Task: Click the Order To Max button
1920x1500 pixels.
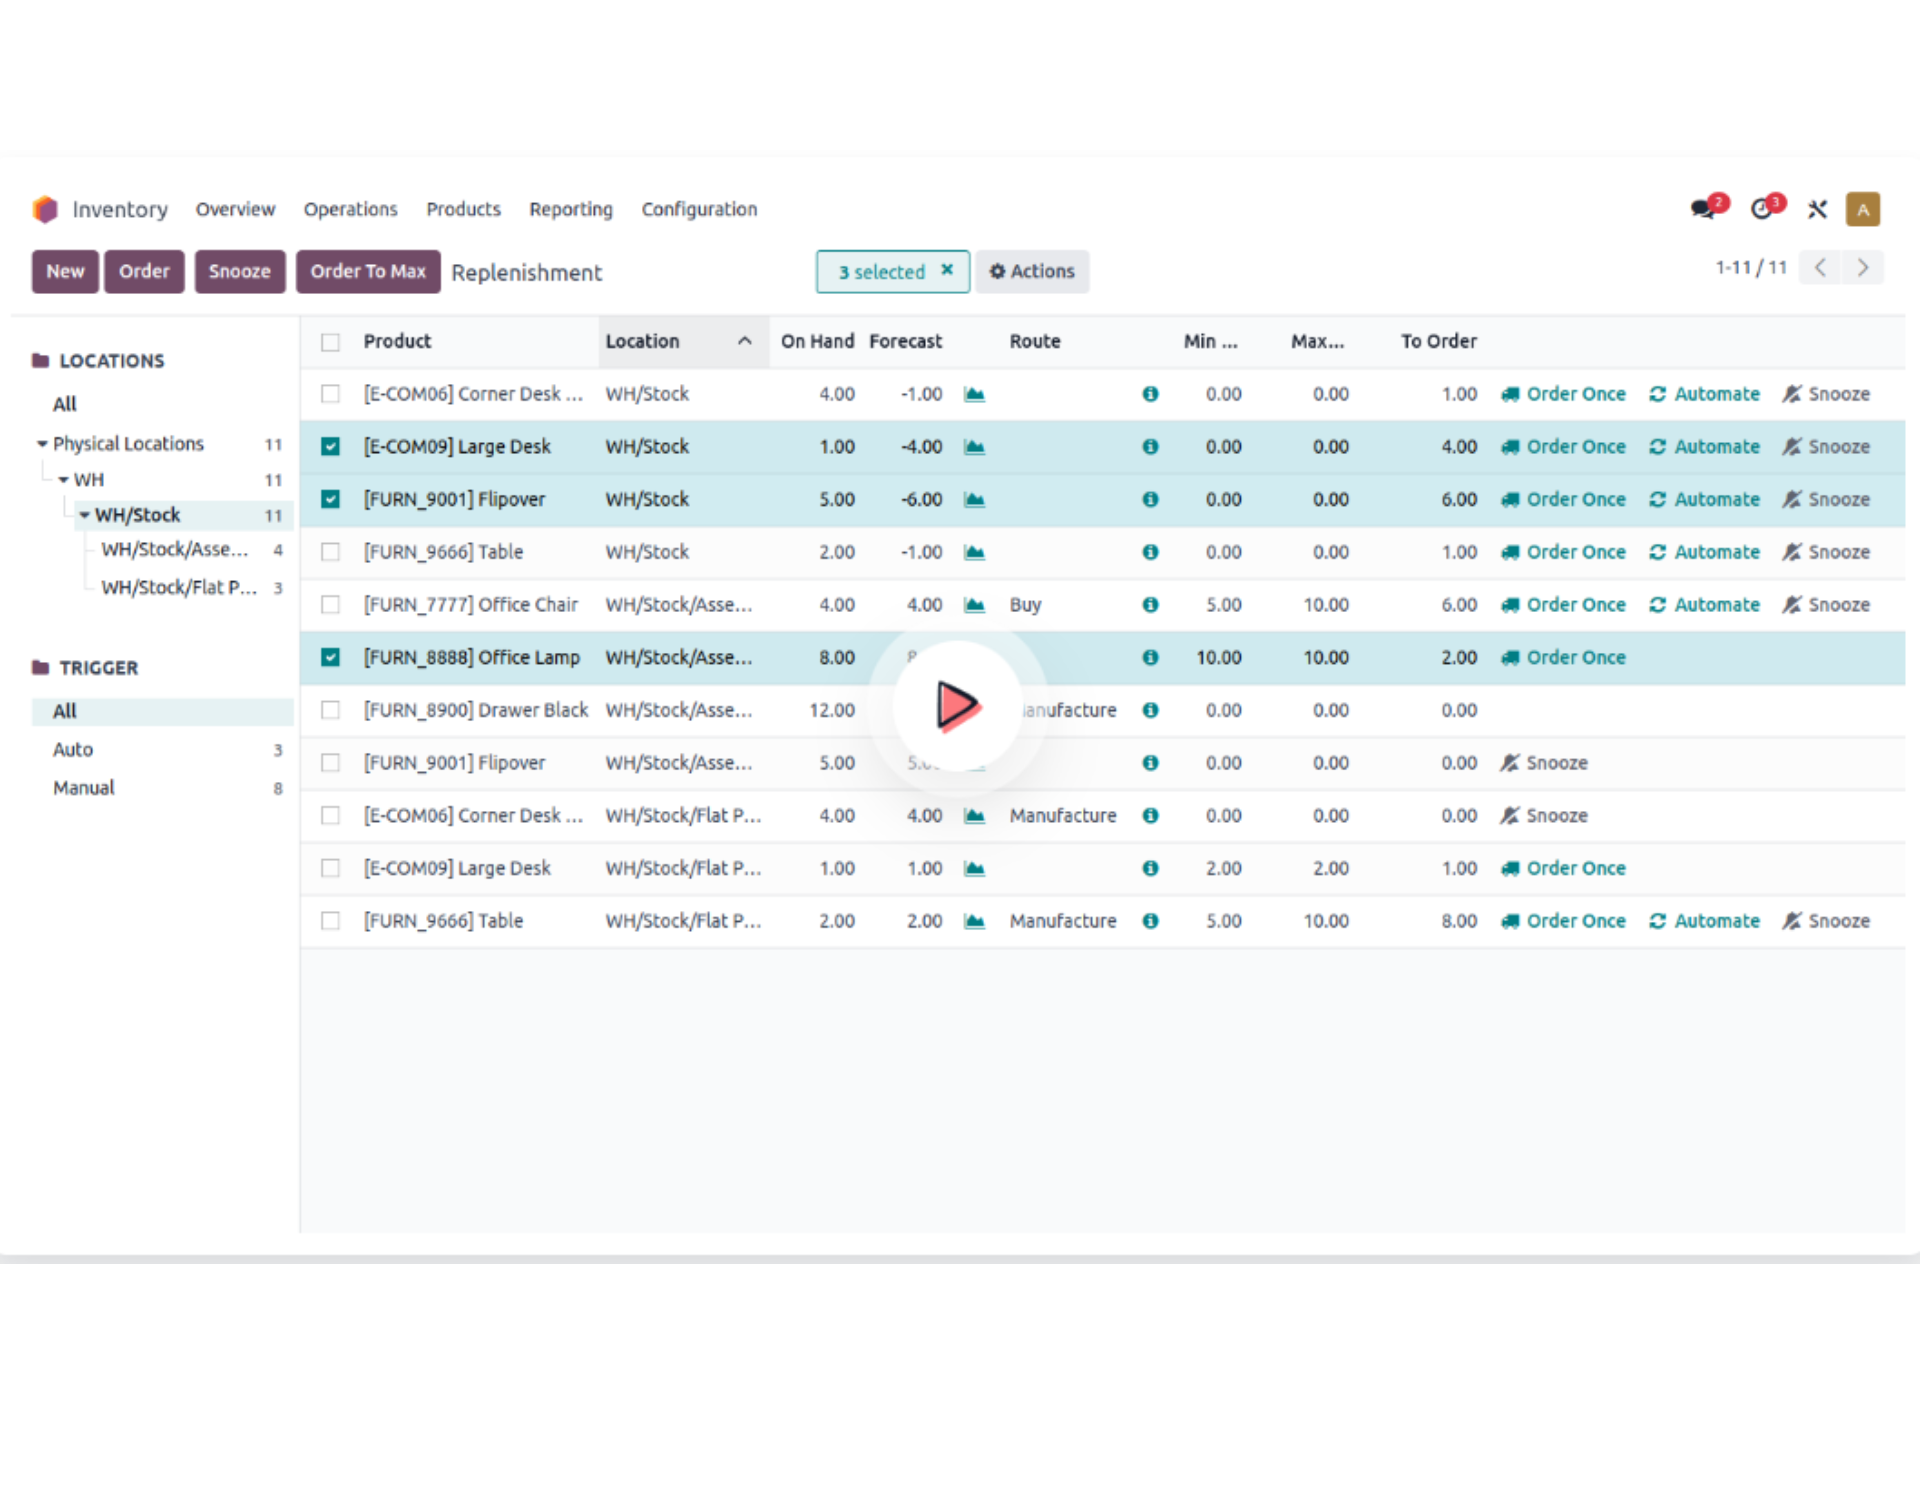Action: 367,272
